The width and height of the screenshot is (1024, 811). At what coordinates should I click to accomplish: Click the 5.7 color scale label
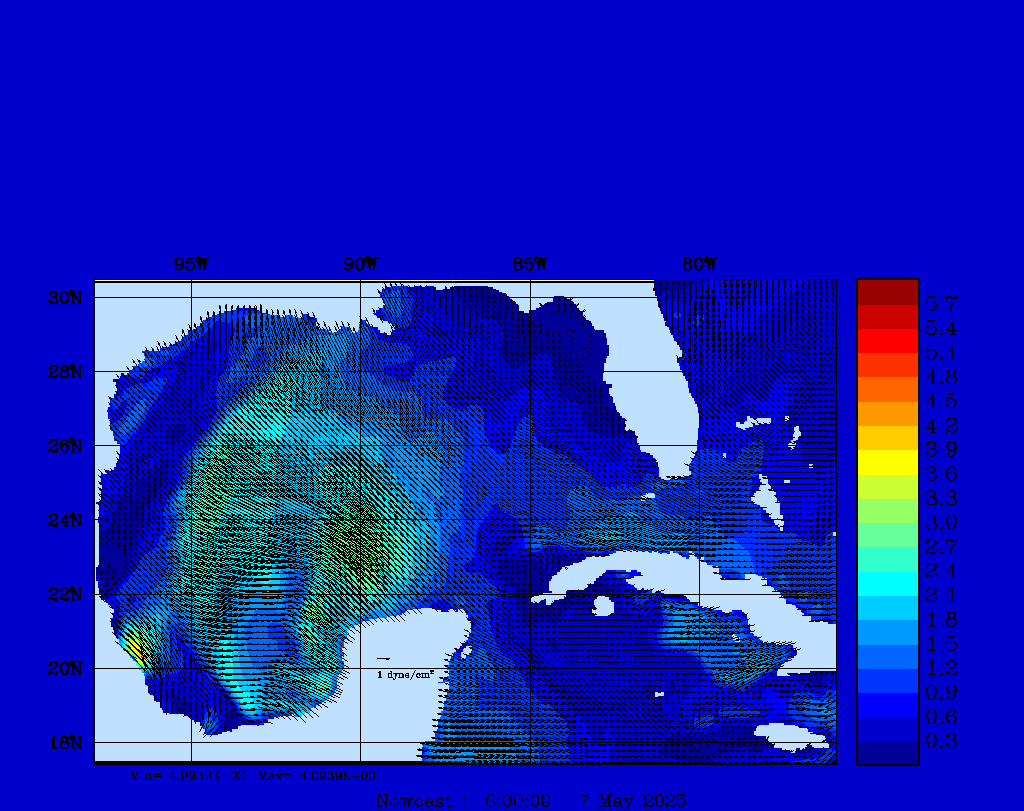click(941, 304)
